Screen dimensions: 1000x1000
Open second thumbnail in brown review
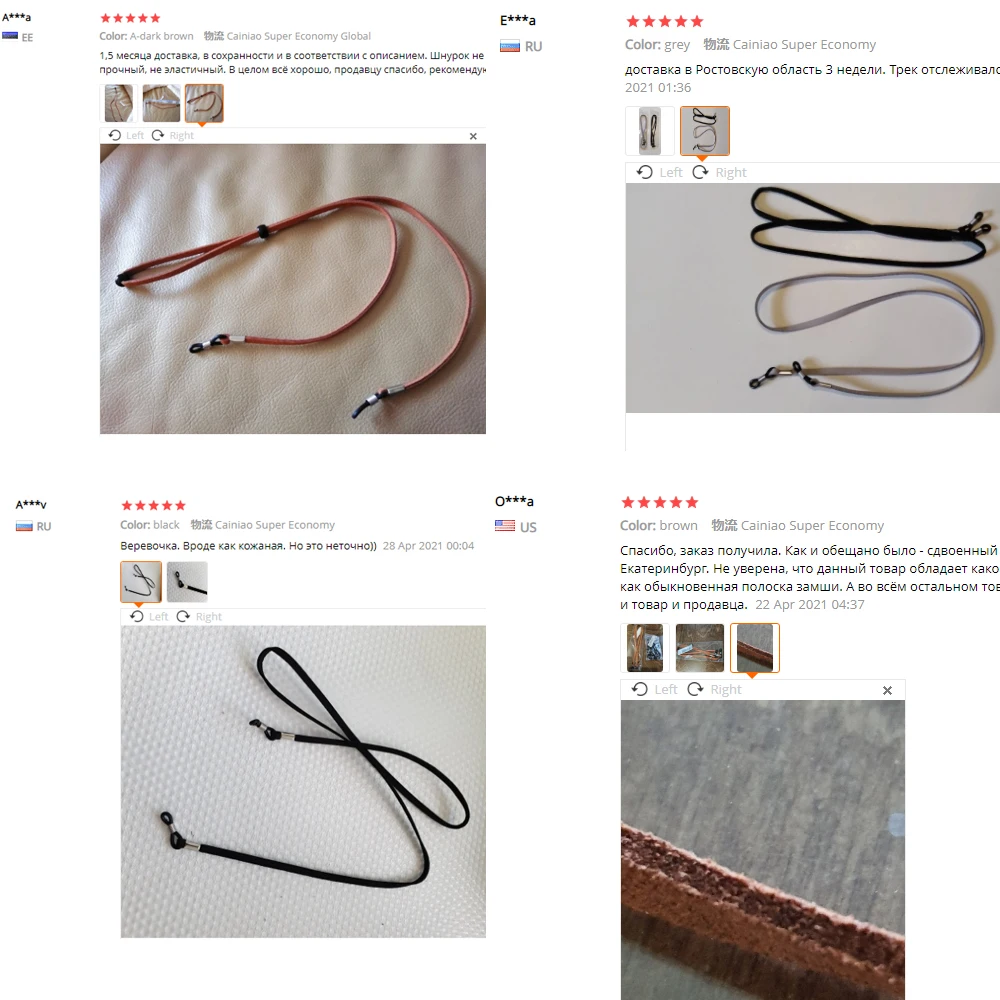[700, 648]
